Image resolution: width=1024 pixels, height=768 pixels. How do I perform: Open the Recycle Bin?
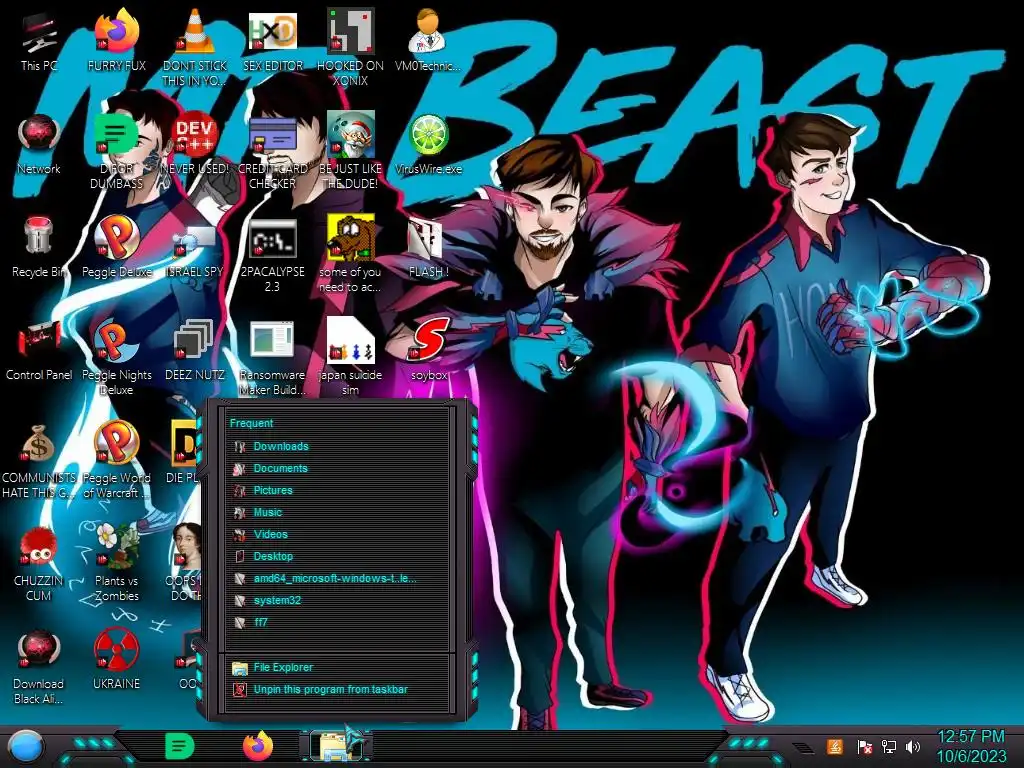tap(39, 248)
